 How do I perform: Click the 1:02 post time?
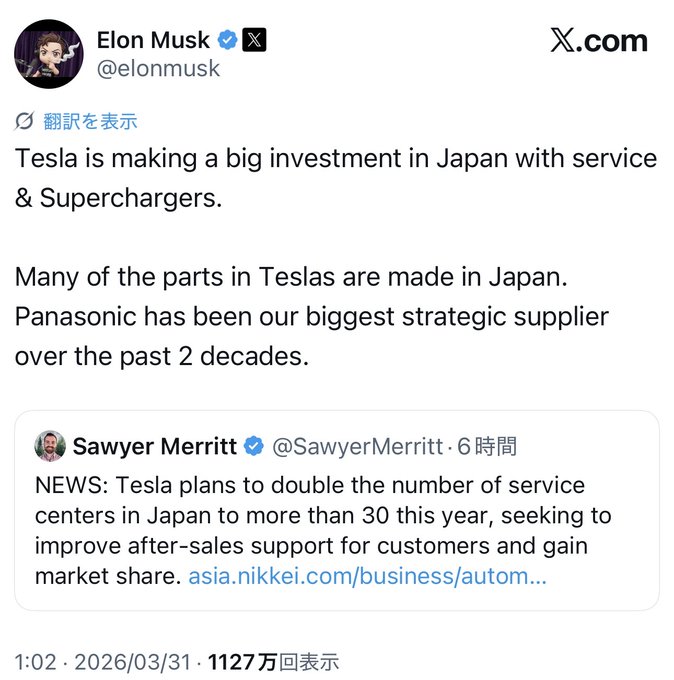click(x=34, y=662)
